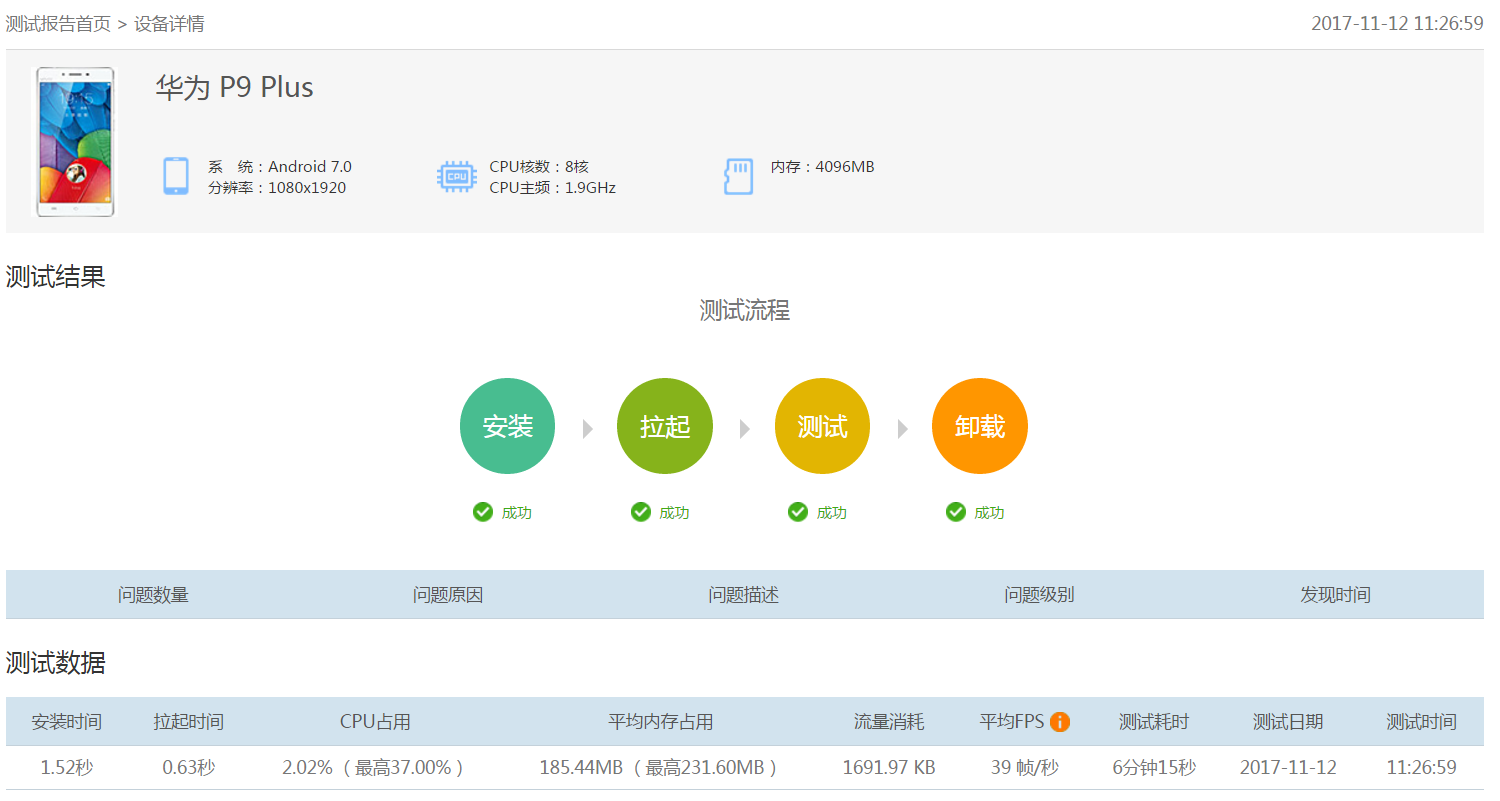Screen dimensions: 1500x801
Task: Click the 设备详情 breadcrumb text
Action: 170,23
